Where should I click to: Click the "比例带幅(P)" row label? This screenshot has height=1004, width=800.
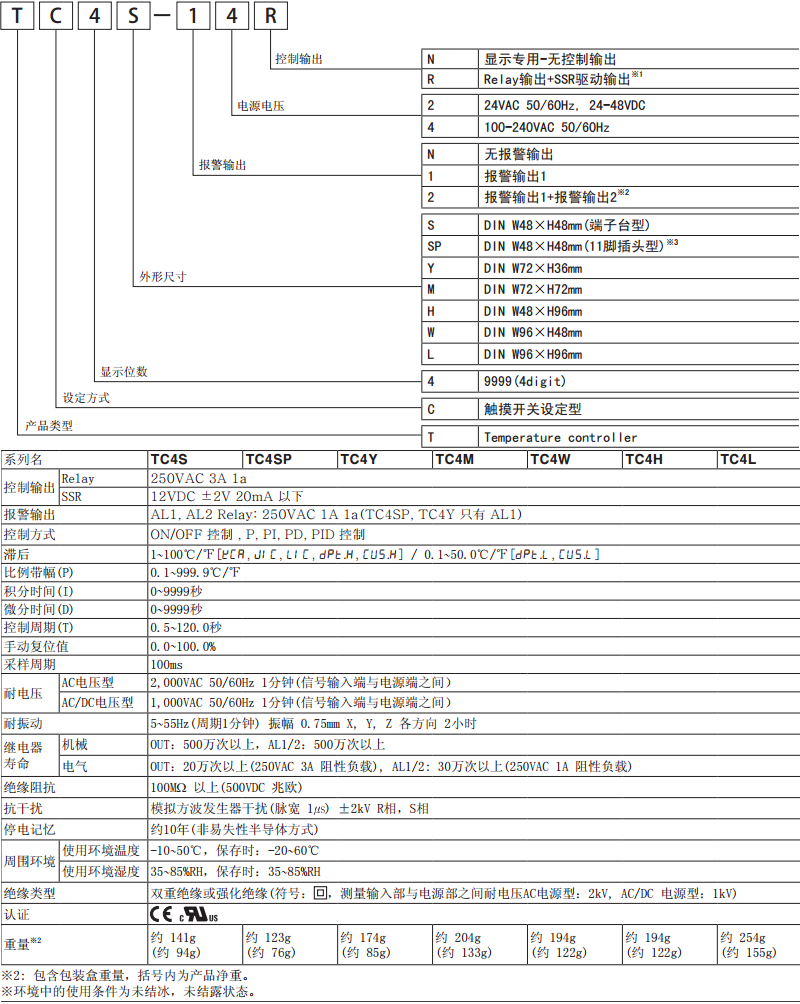click(x=38, y=572)
